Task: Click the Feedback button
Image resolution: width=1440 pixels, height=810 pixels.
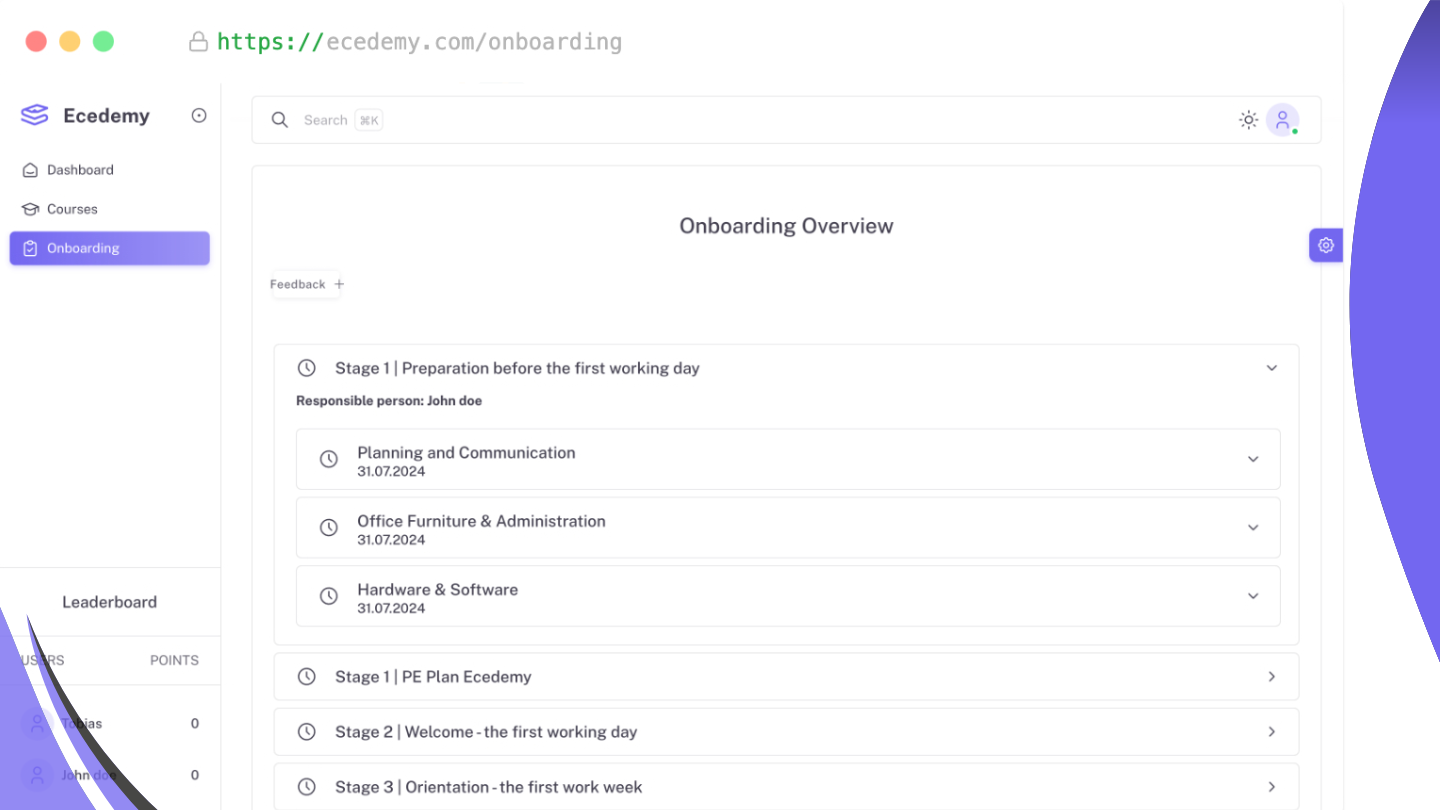Action: pyautogui.click(x=298, y=284)
